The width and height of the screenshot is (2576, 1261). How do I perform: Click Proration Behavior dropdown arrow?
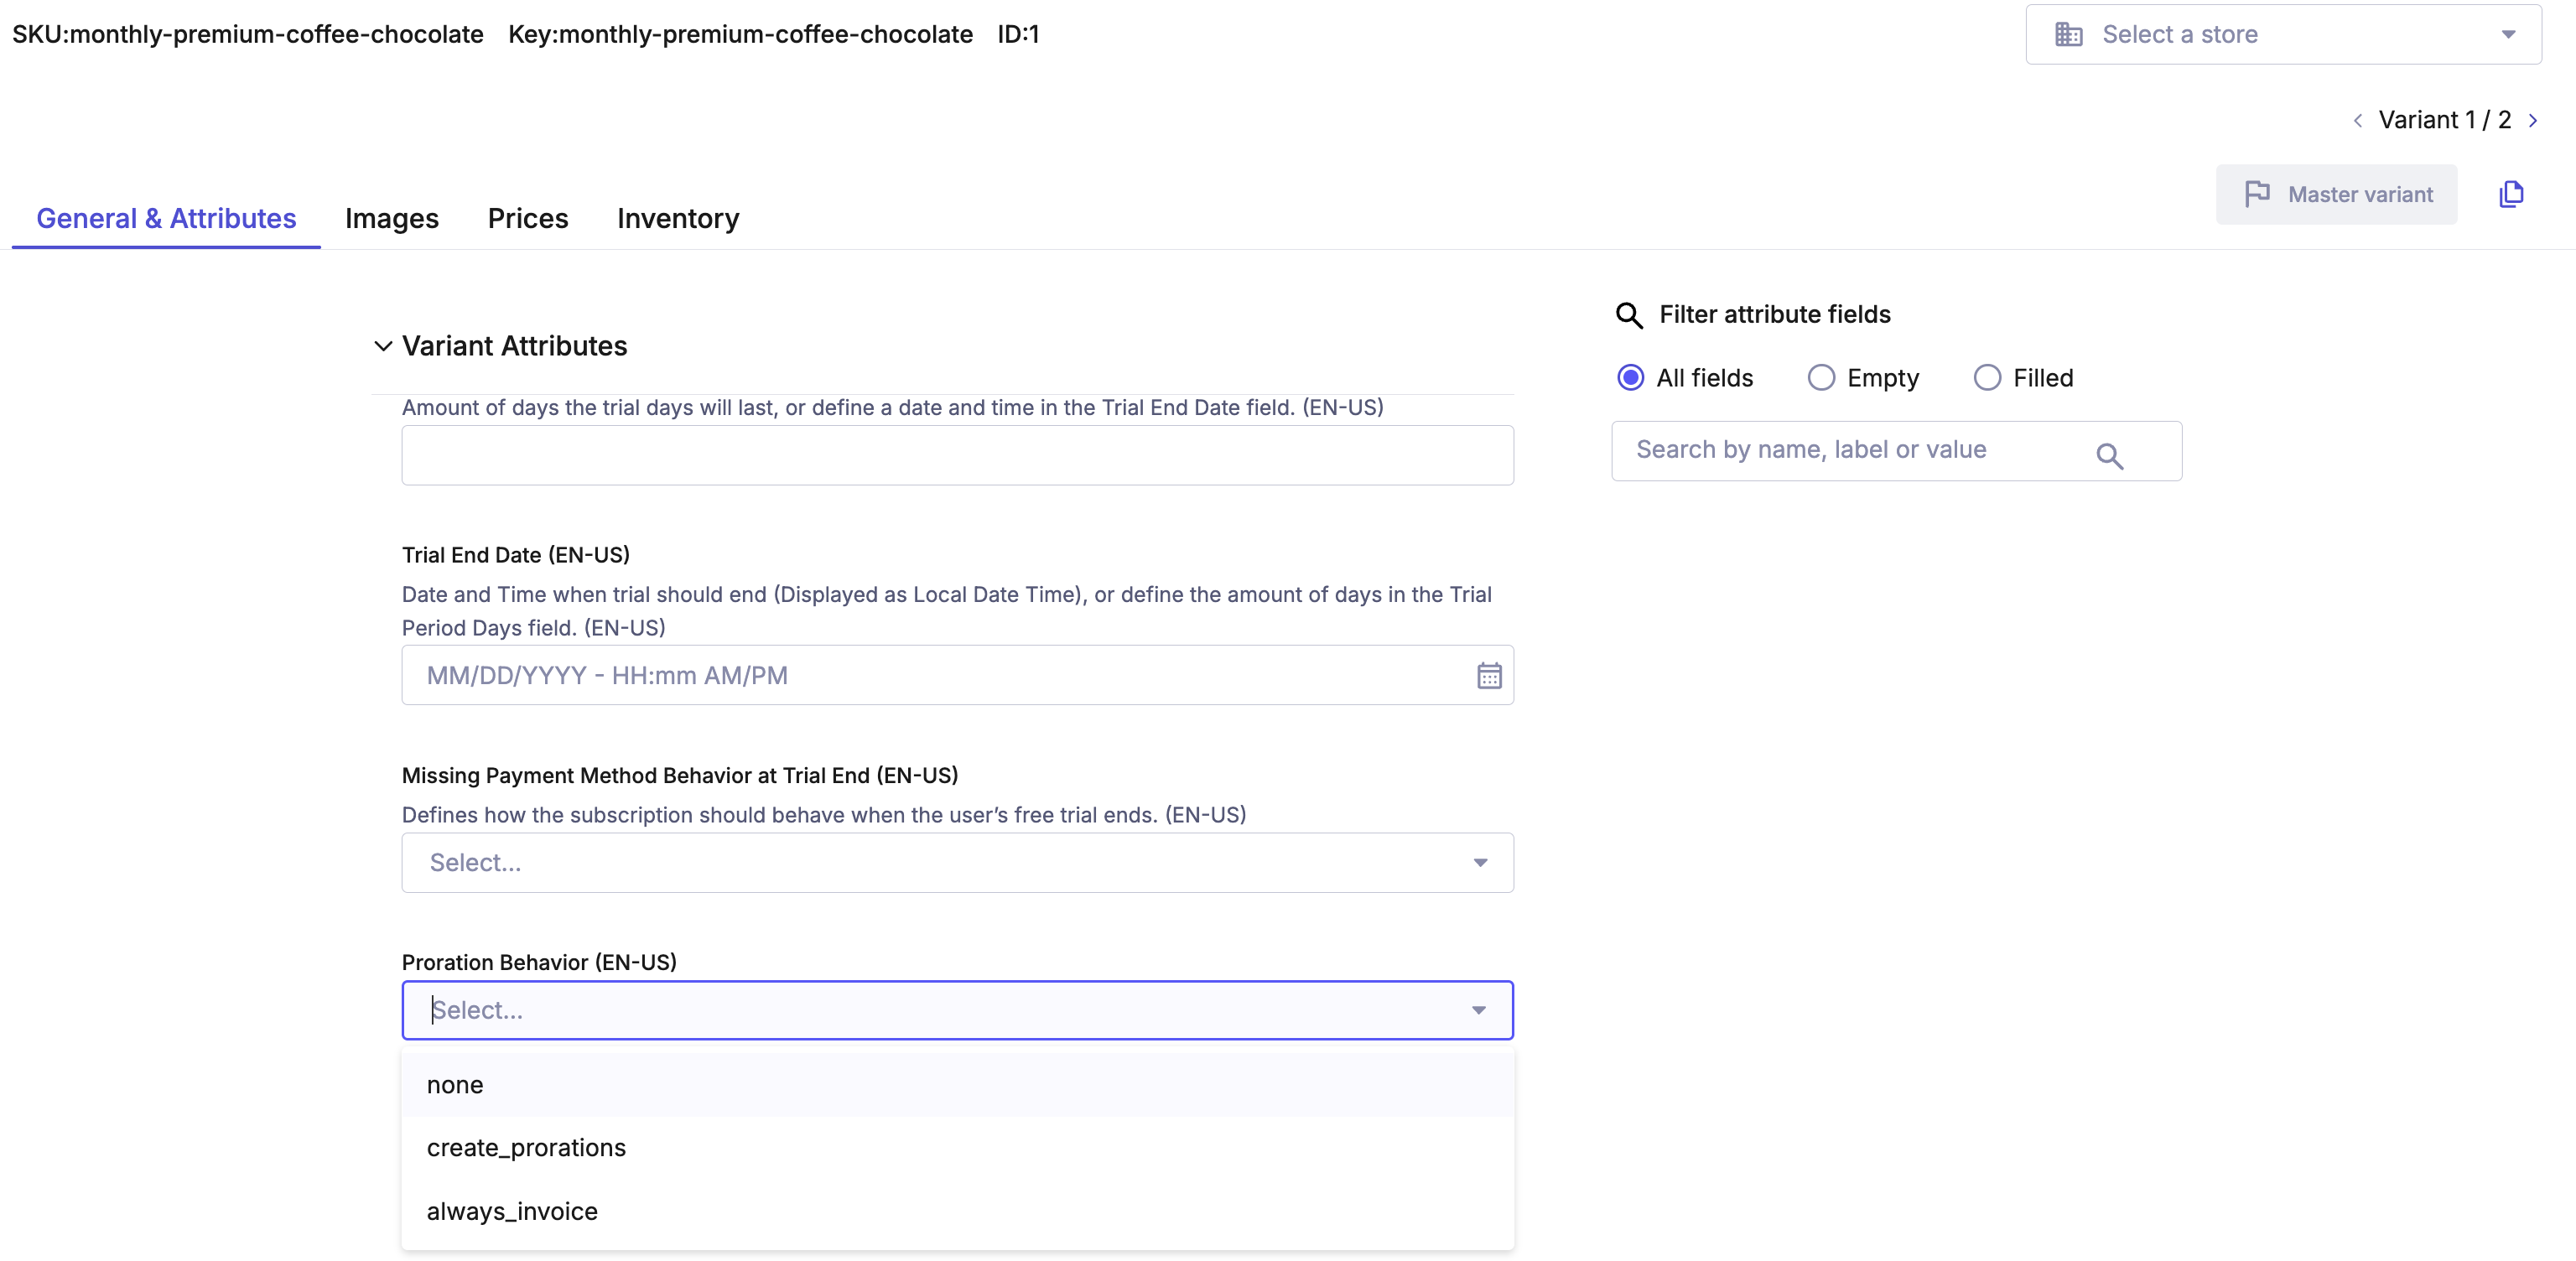[x=1479, y=1011]
